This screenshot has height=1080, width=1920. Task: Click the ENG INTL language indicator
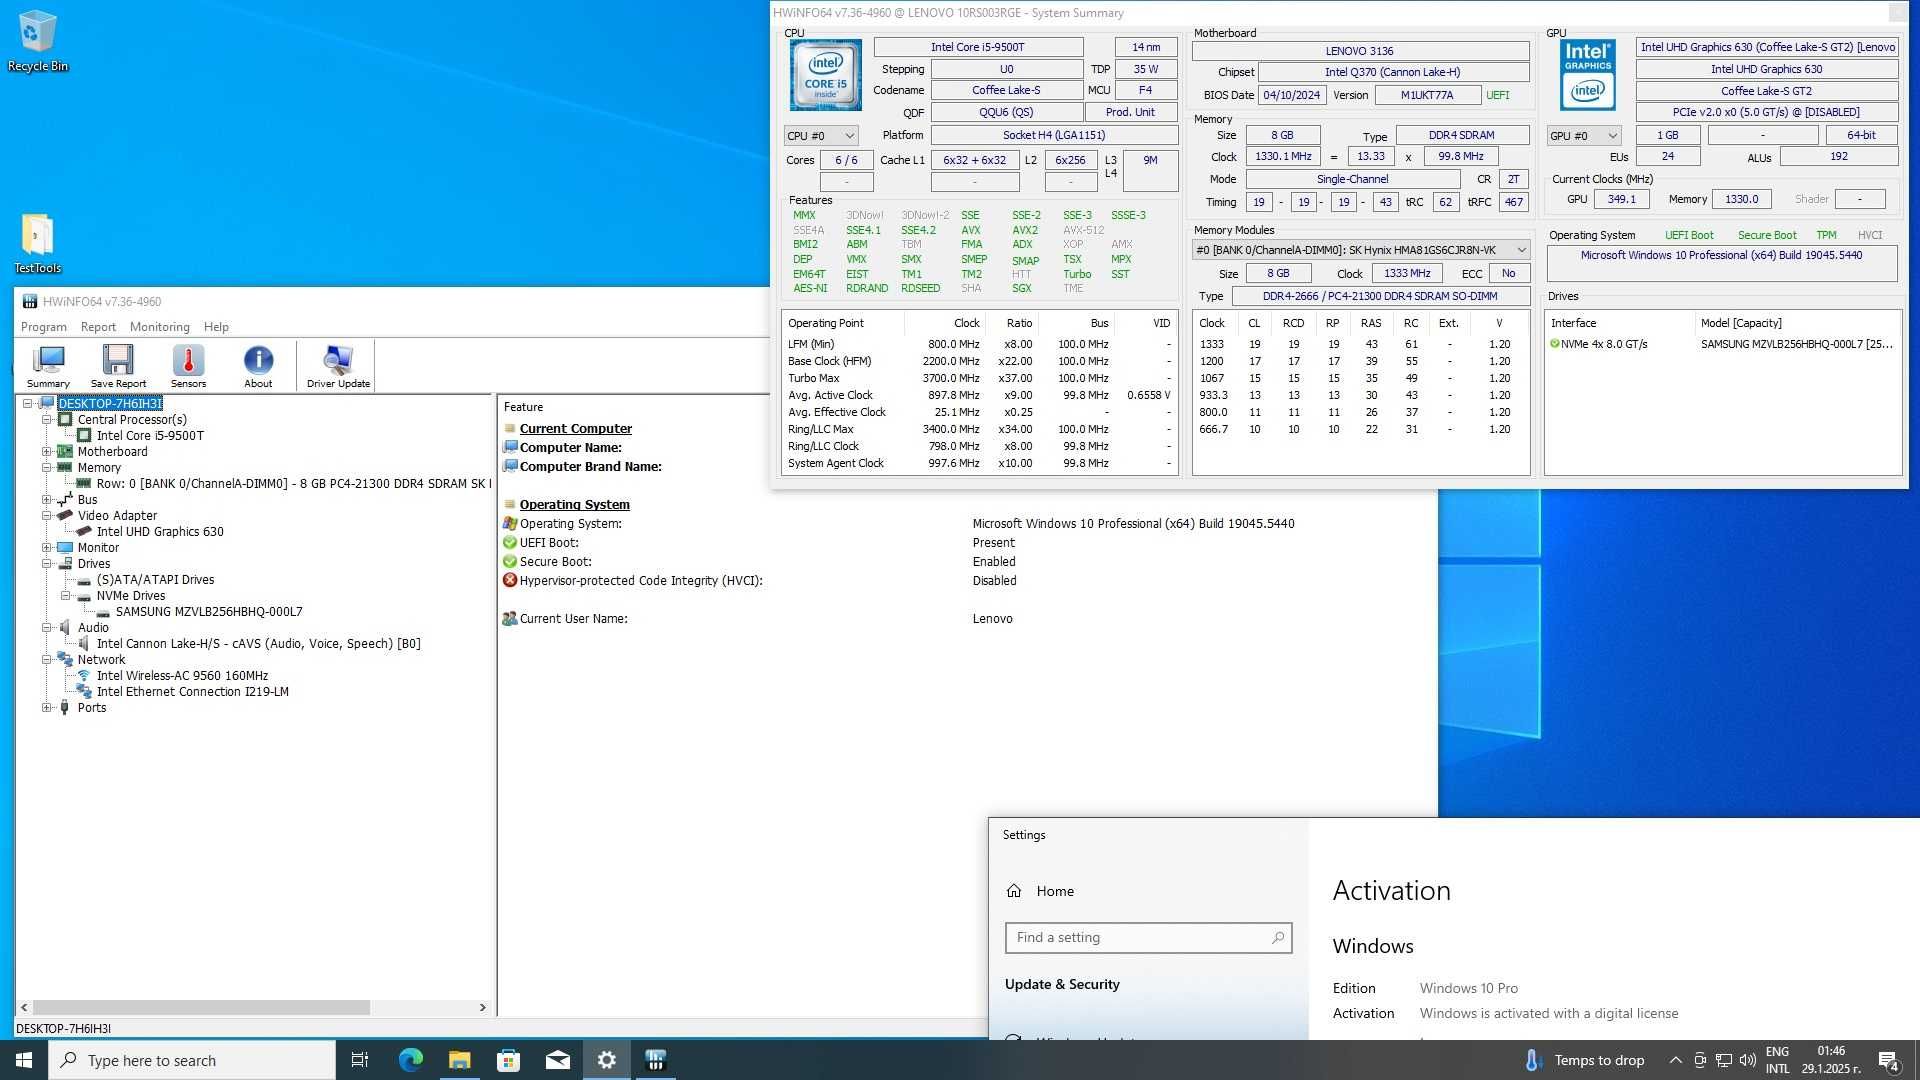pos(1777,1060)
